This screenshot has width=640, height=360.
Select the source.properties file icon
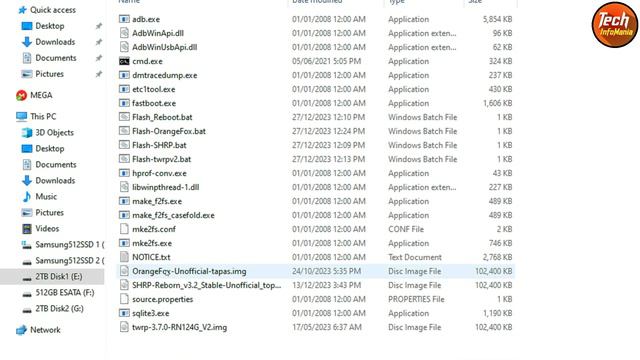[124, 299]
